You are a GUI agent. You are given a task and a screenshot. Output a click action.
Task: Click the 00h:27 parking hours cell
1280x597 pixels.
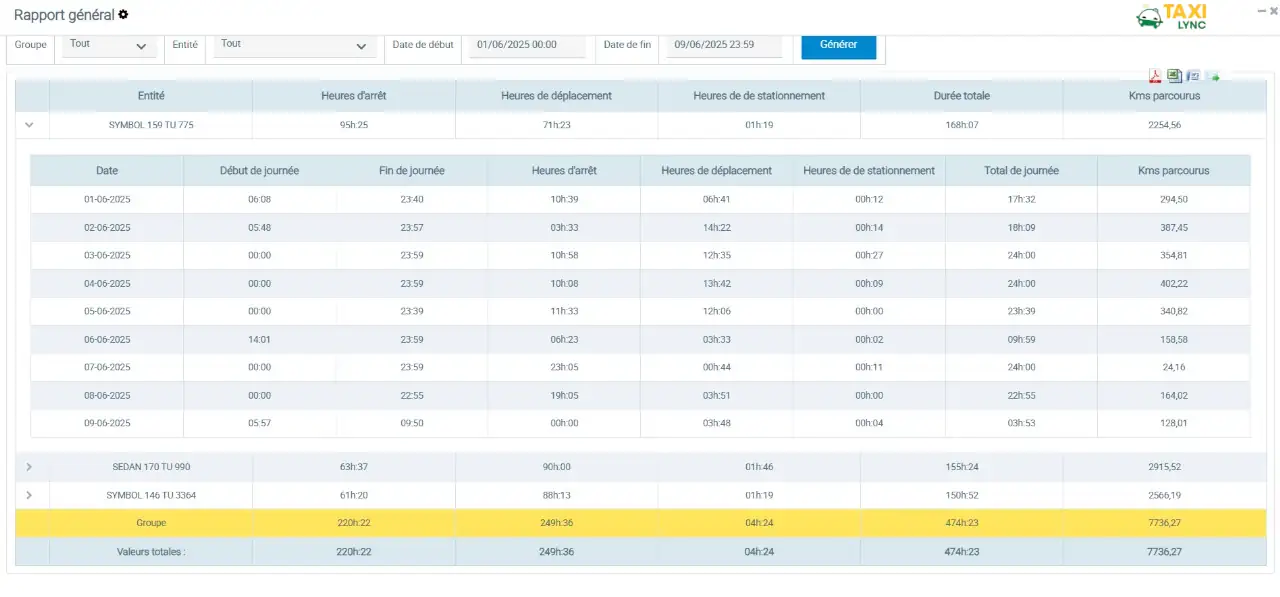pos(869,256)
